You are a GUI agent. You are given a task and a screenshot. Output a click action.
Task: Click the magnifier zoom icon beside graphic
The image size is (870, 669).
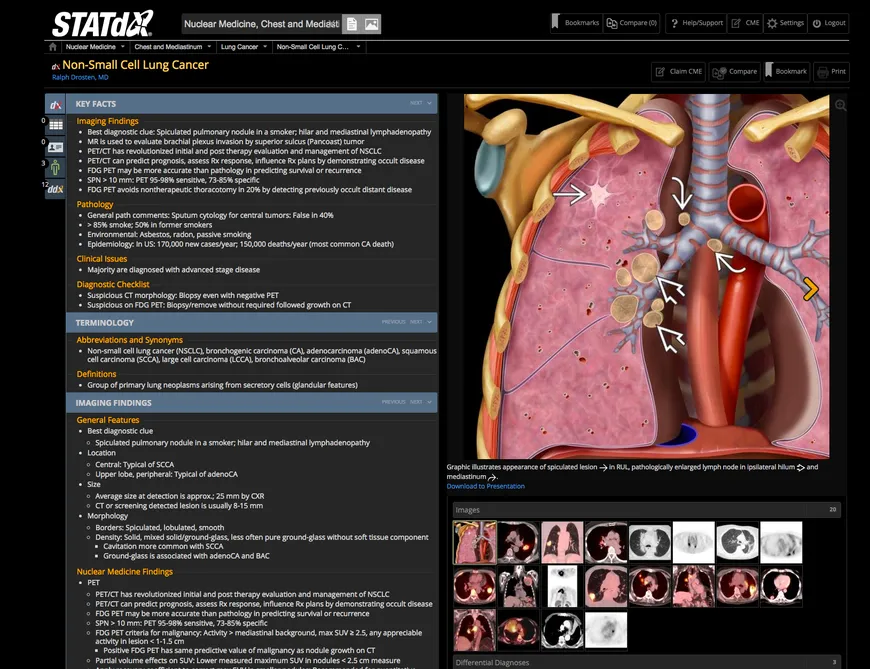841,105
